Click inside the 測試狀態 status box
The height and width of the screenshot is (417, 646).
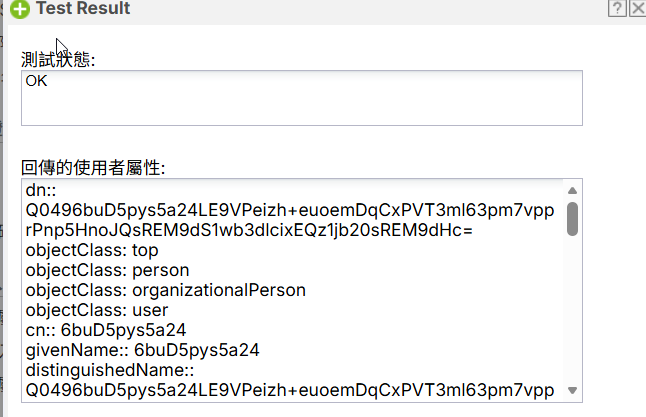pyautogui.click(x=302, y=98)
